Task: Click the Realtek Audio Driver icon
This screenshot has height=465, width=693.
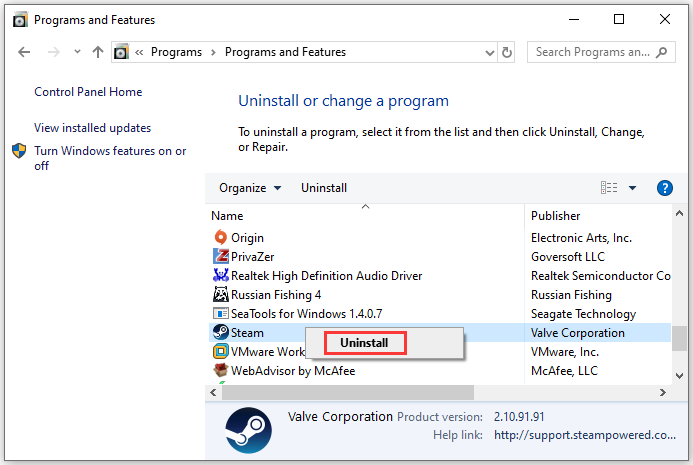Action: click(221, 275)
